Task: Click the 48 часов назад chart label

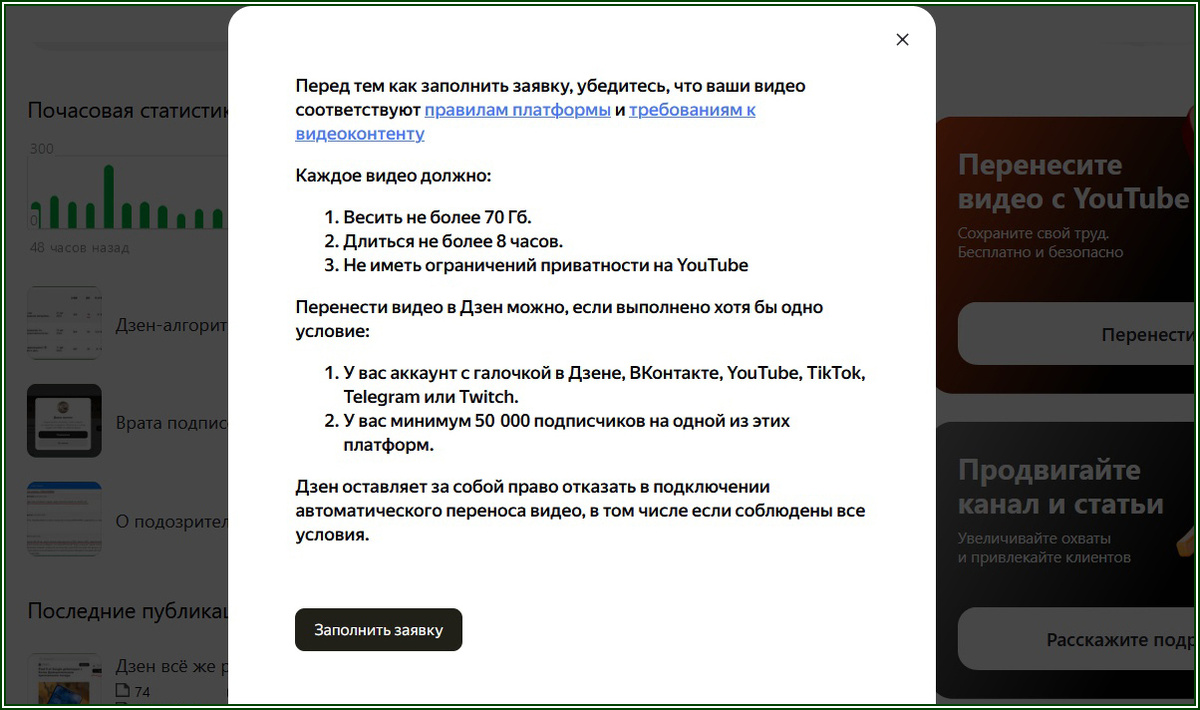Action: [77, 247]
